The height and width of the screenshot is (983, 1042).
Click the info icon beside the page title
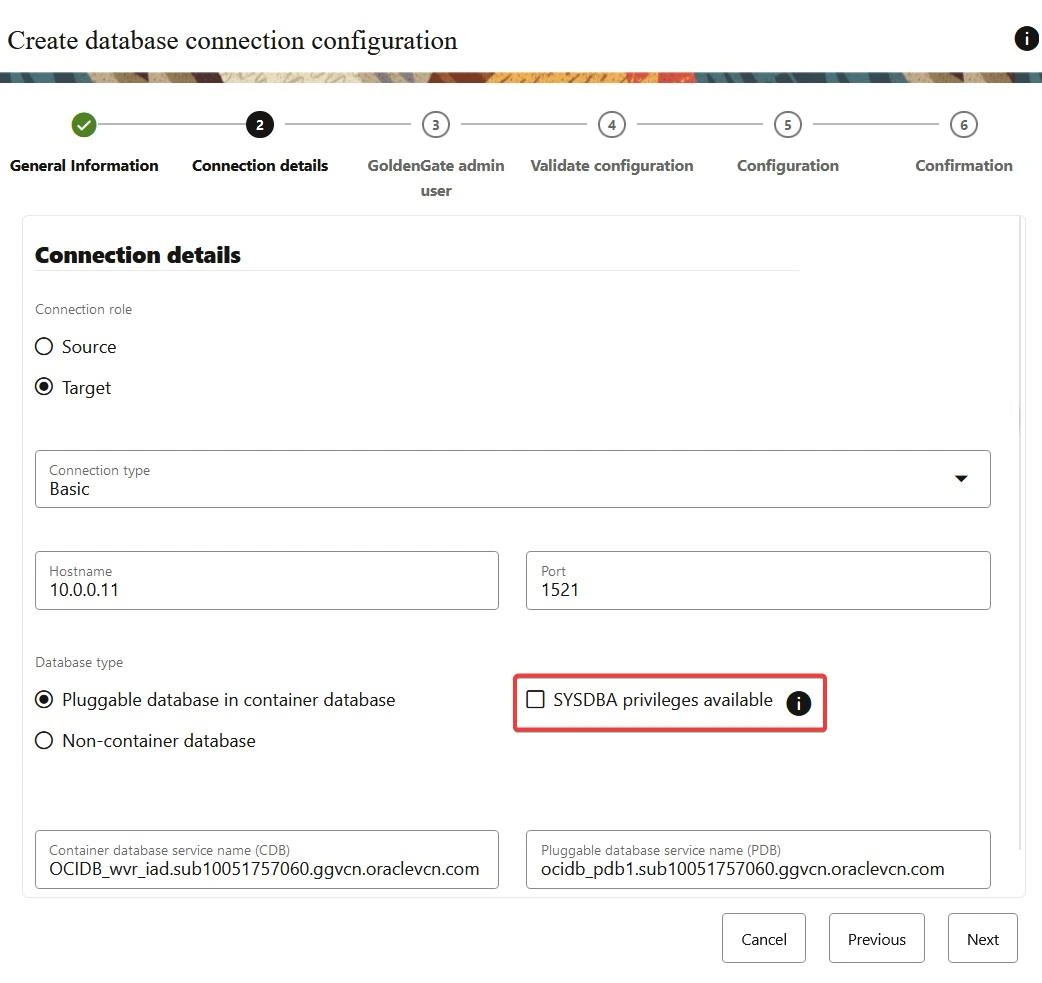tap(1026, 39)
